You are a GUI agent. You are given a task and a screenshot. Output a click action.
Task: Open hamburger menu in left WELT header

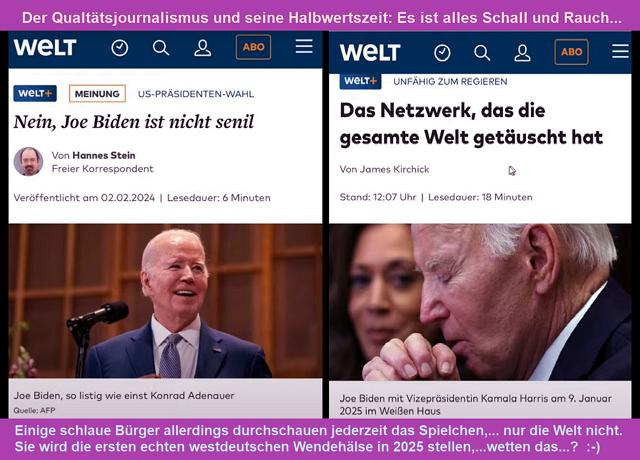tap(304, 47)
